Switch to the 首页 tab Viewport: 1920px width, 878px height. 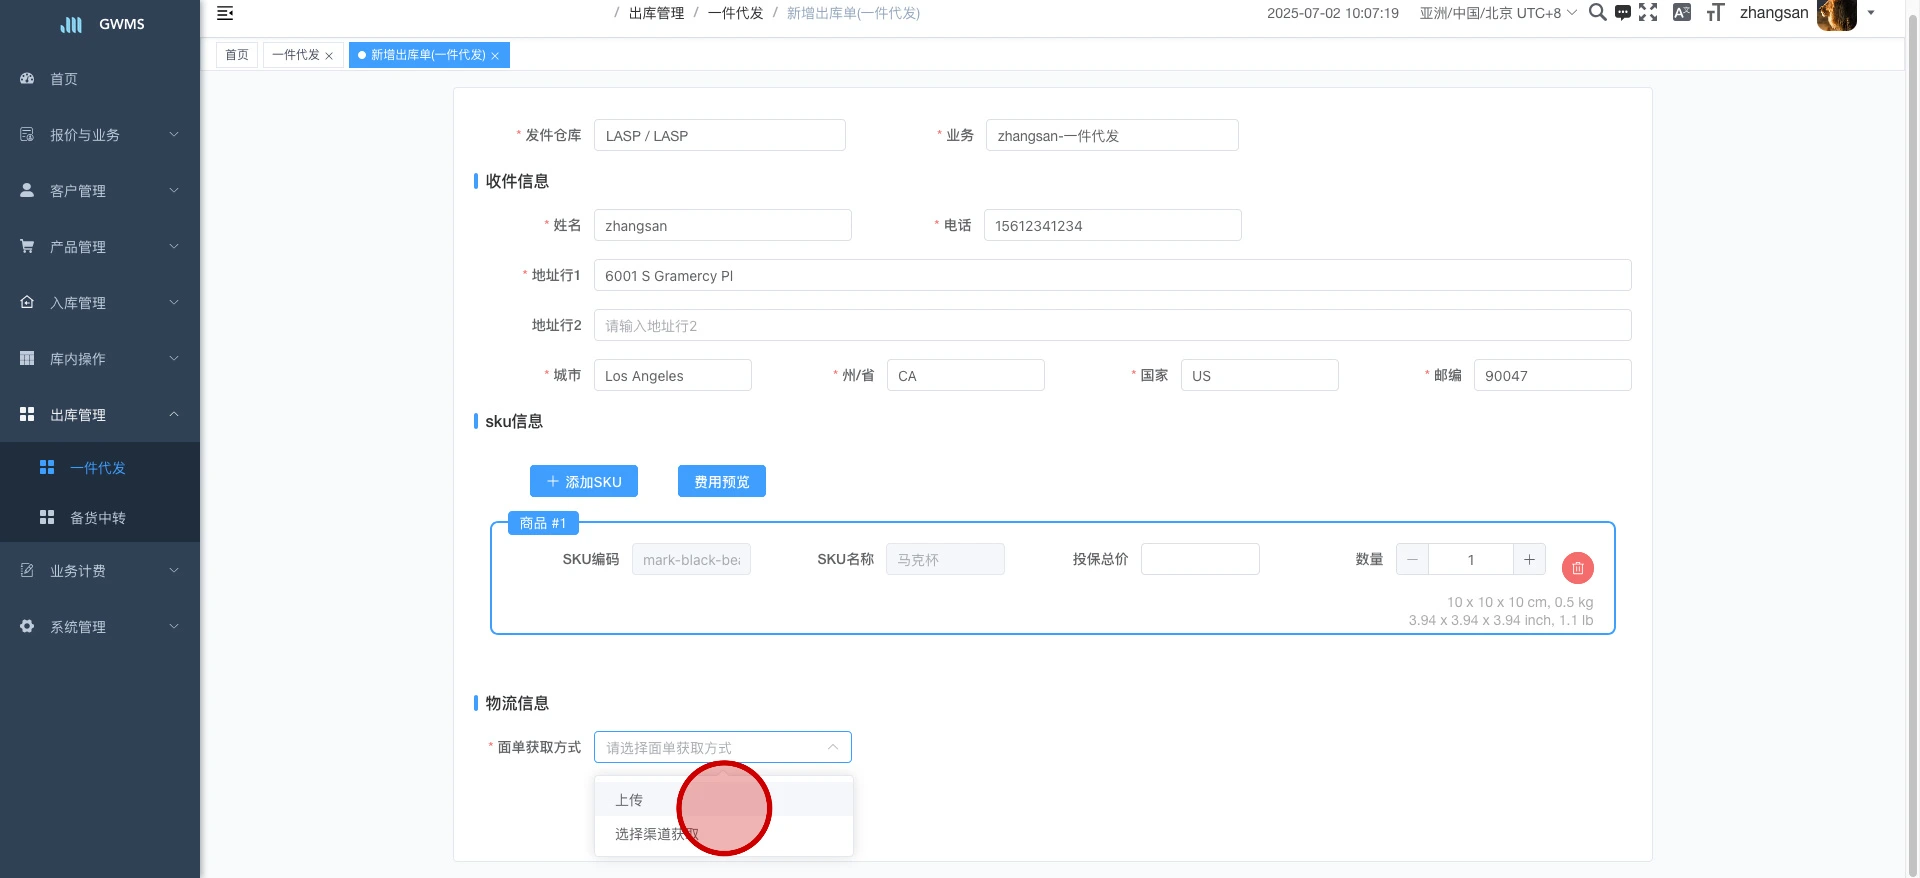[237, 55]
